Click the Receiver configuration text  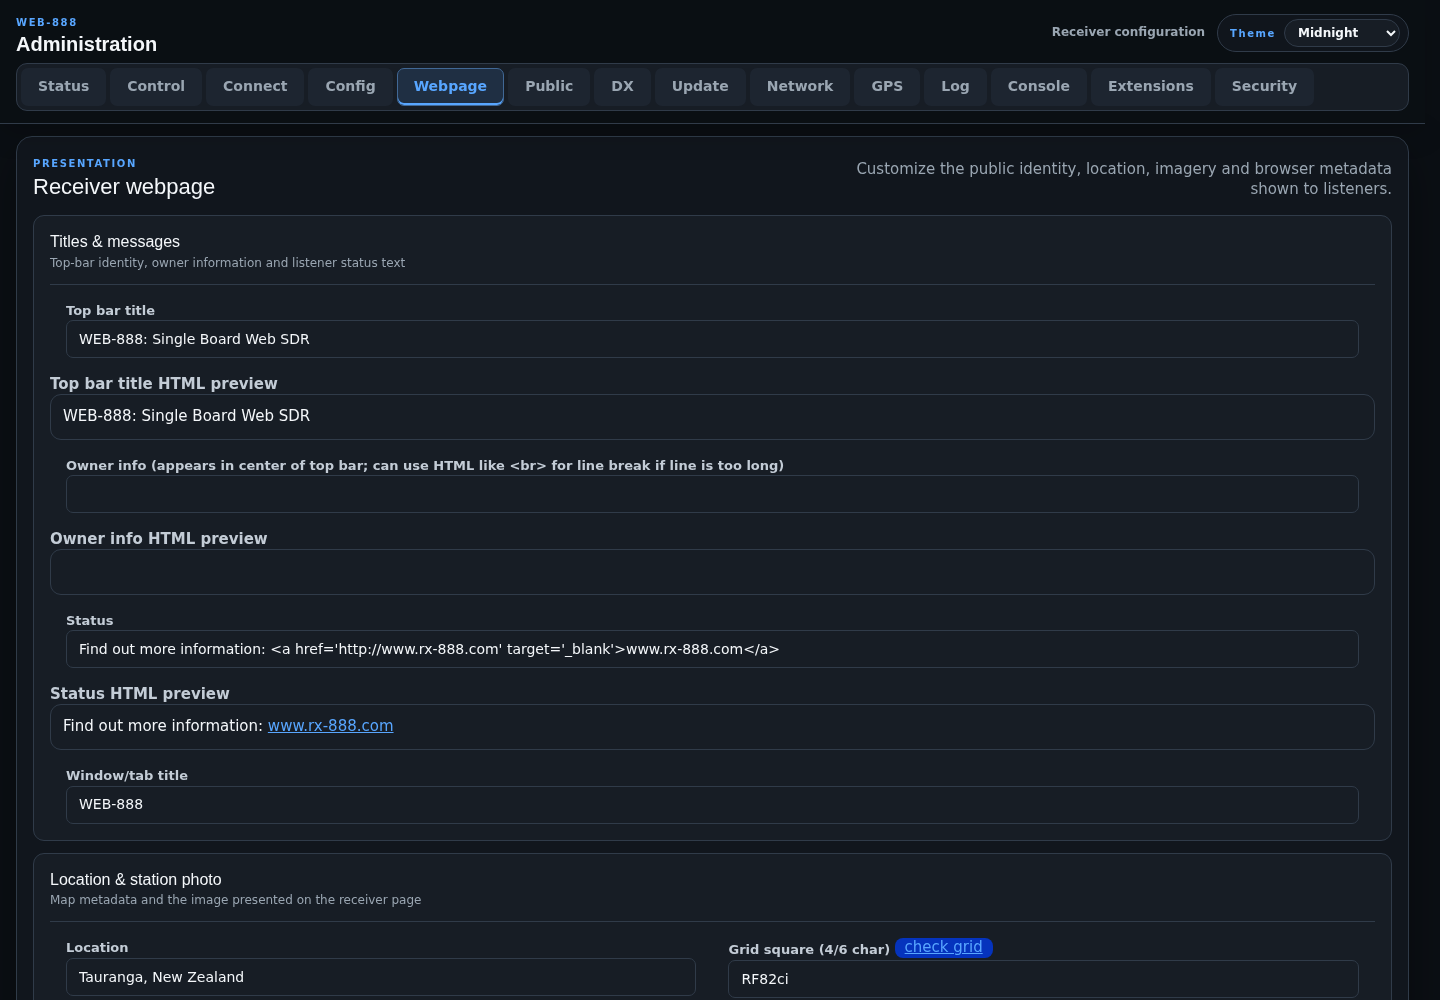click(x=1128, y=32)
